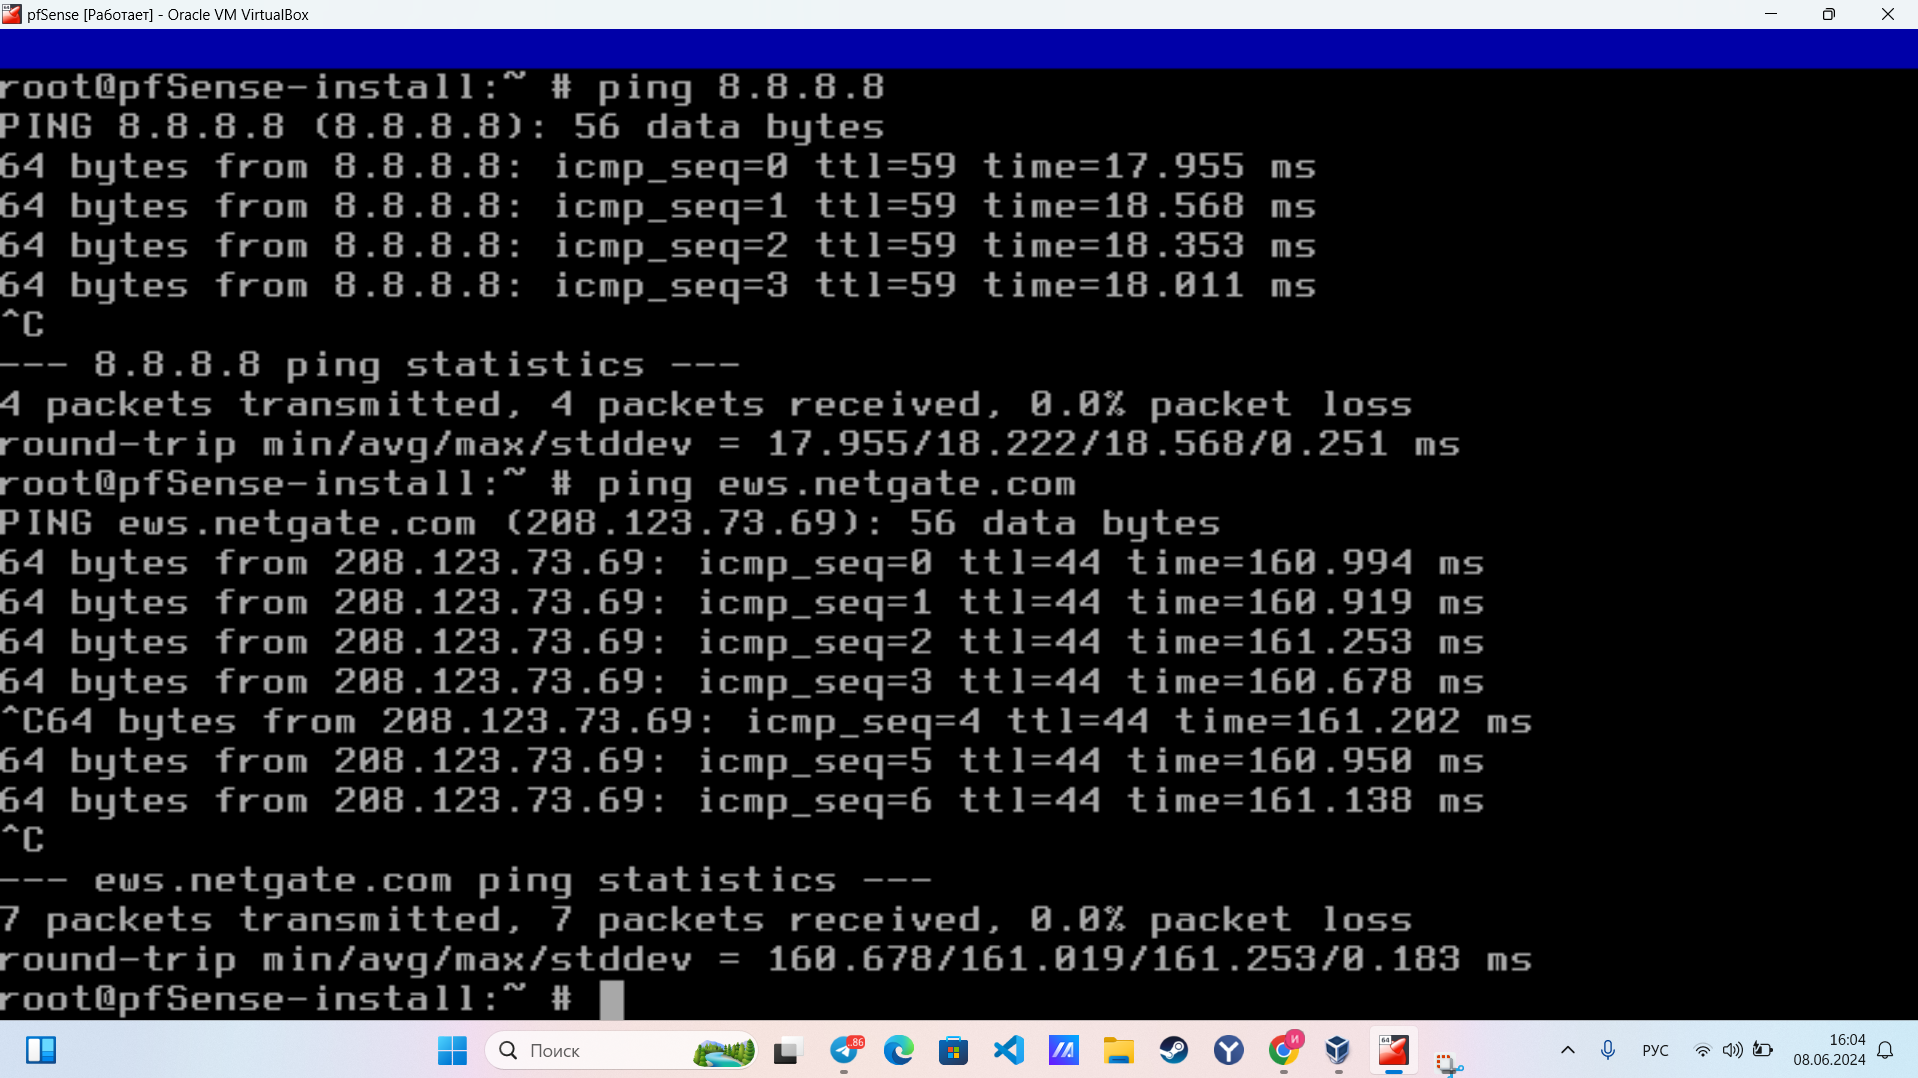This screenshot has width=1918, height=1078.
Task: Click '160.678/161.019/161.253/0.183 ms' round-trip values
Action: coord(1150,960)
